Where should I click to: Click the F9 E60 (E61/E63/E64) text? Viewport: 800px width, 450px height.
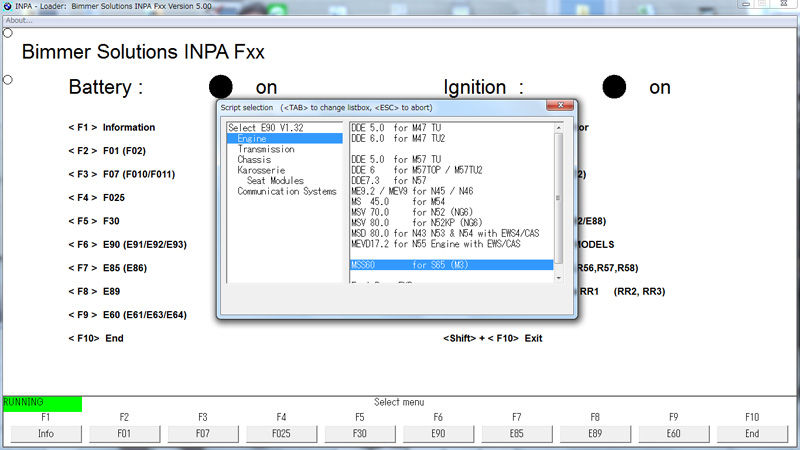coord(128,315)
